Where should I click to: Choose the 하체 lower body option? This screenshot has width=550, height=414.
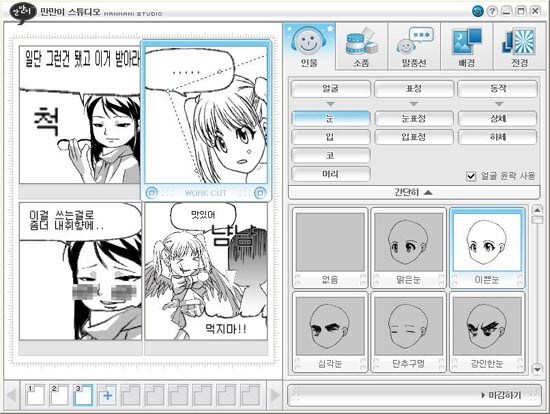click(x=498, y=137)
